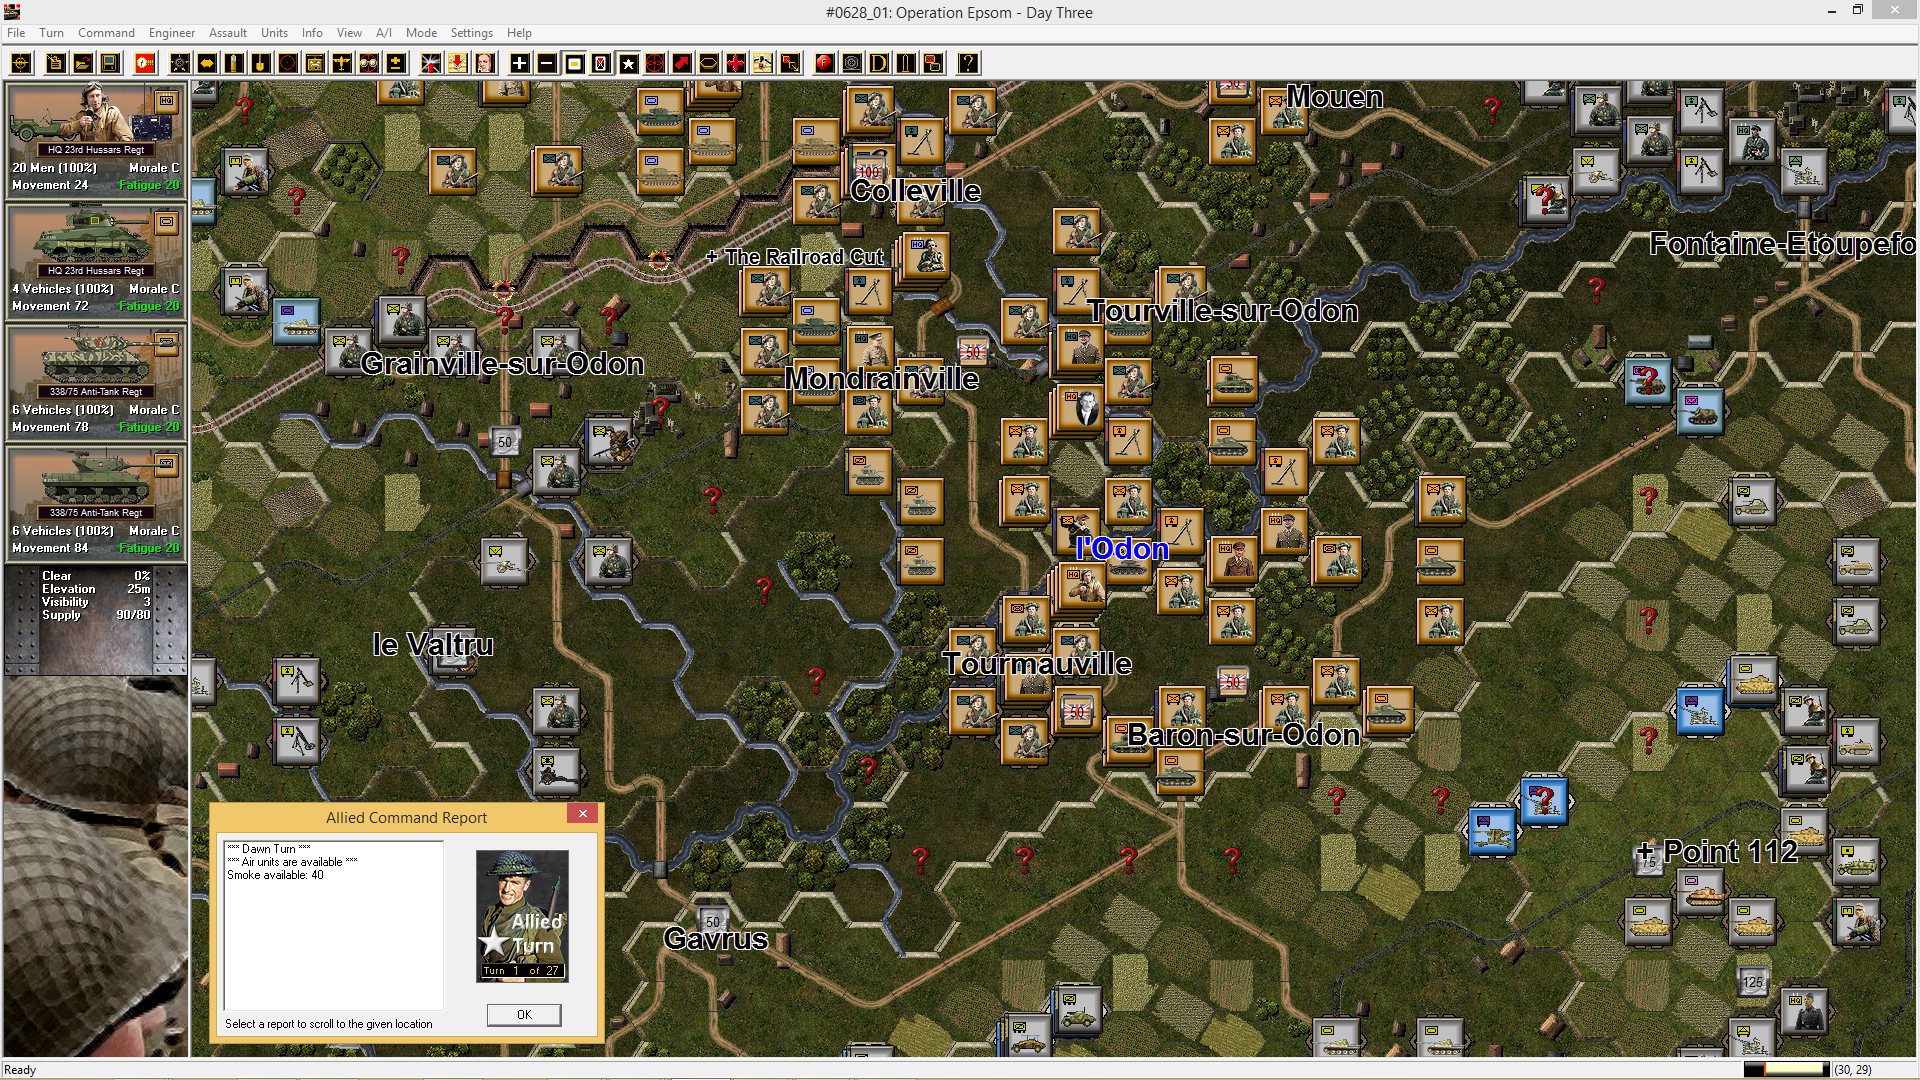Screen dimensions: 1920x1080
Task: Click the new scenario document icon
Action: click(x=56, y=63)
